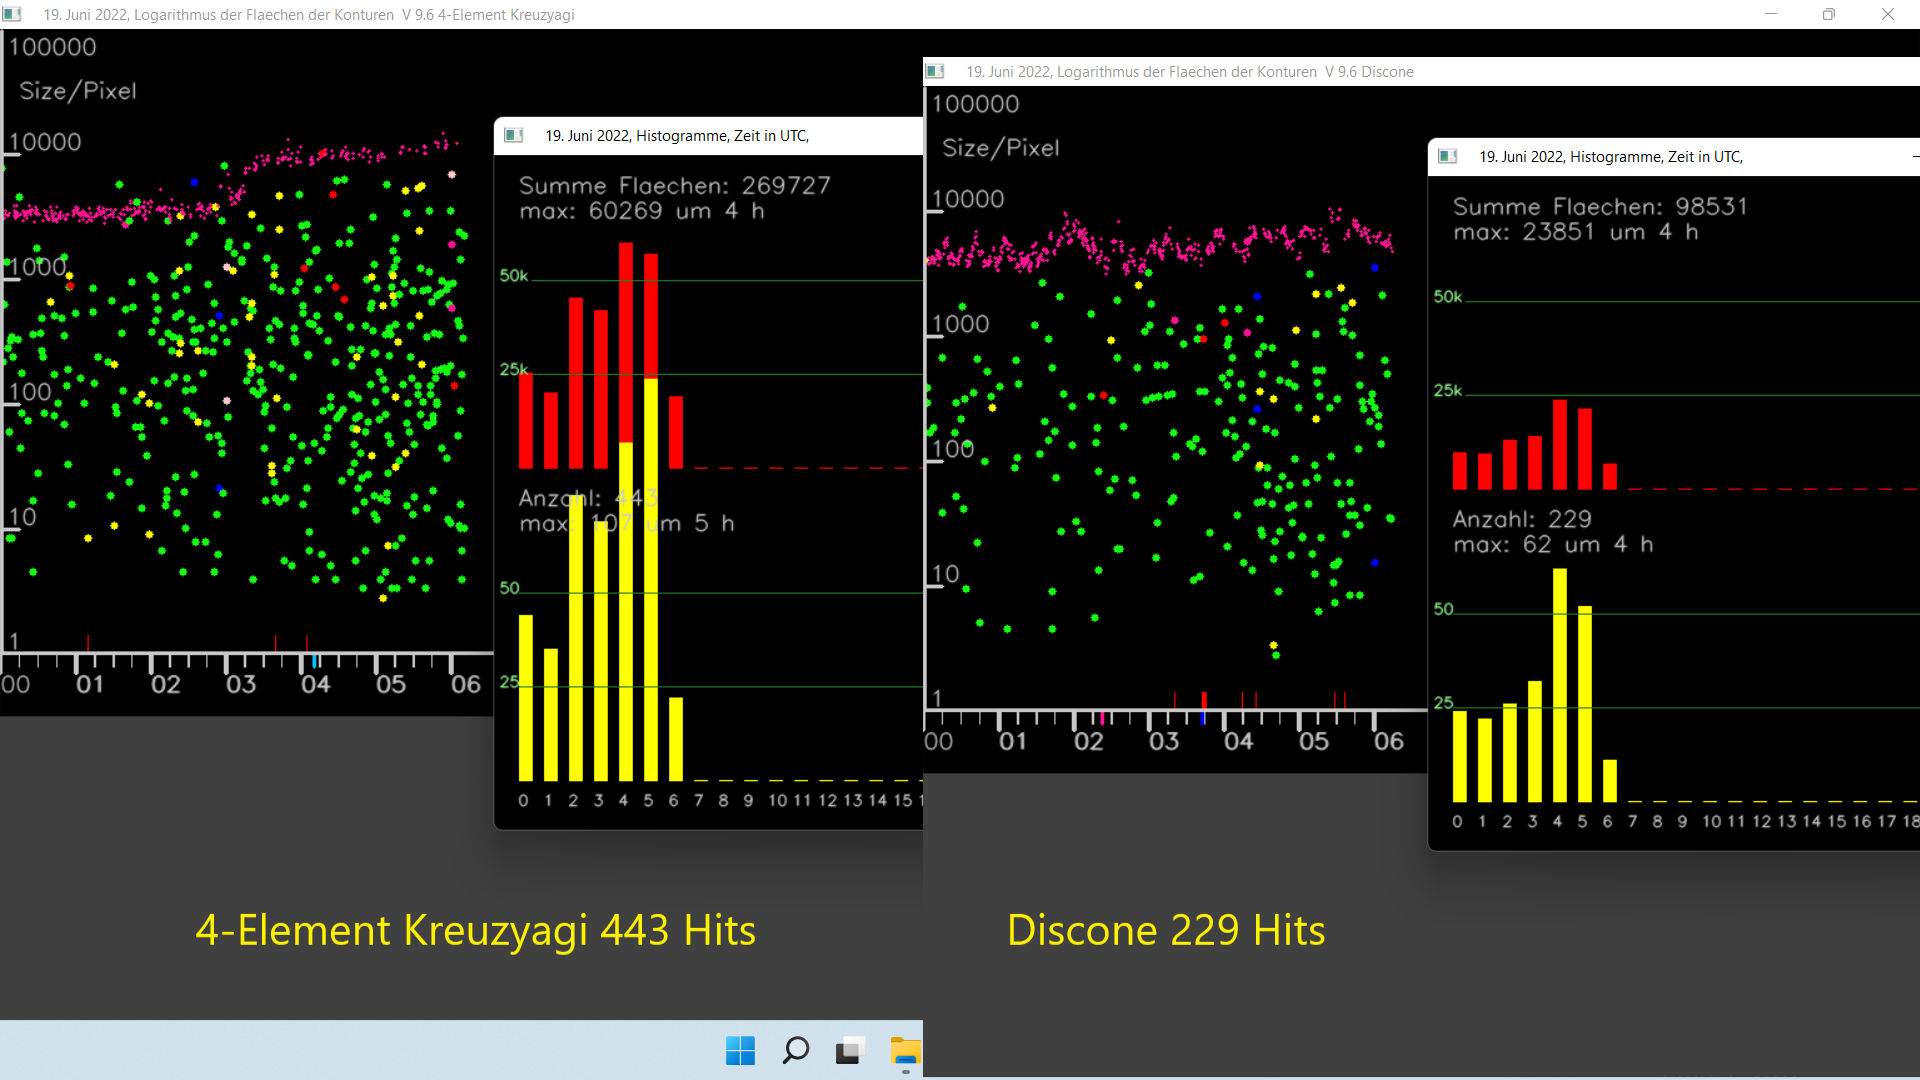
Task: Open the taskbar Search magnifier icon
Action: tap(795, 1050)
